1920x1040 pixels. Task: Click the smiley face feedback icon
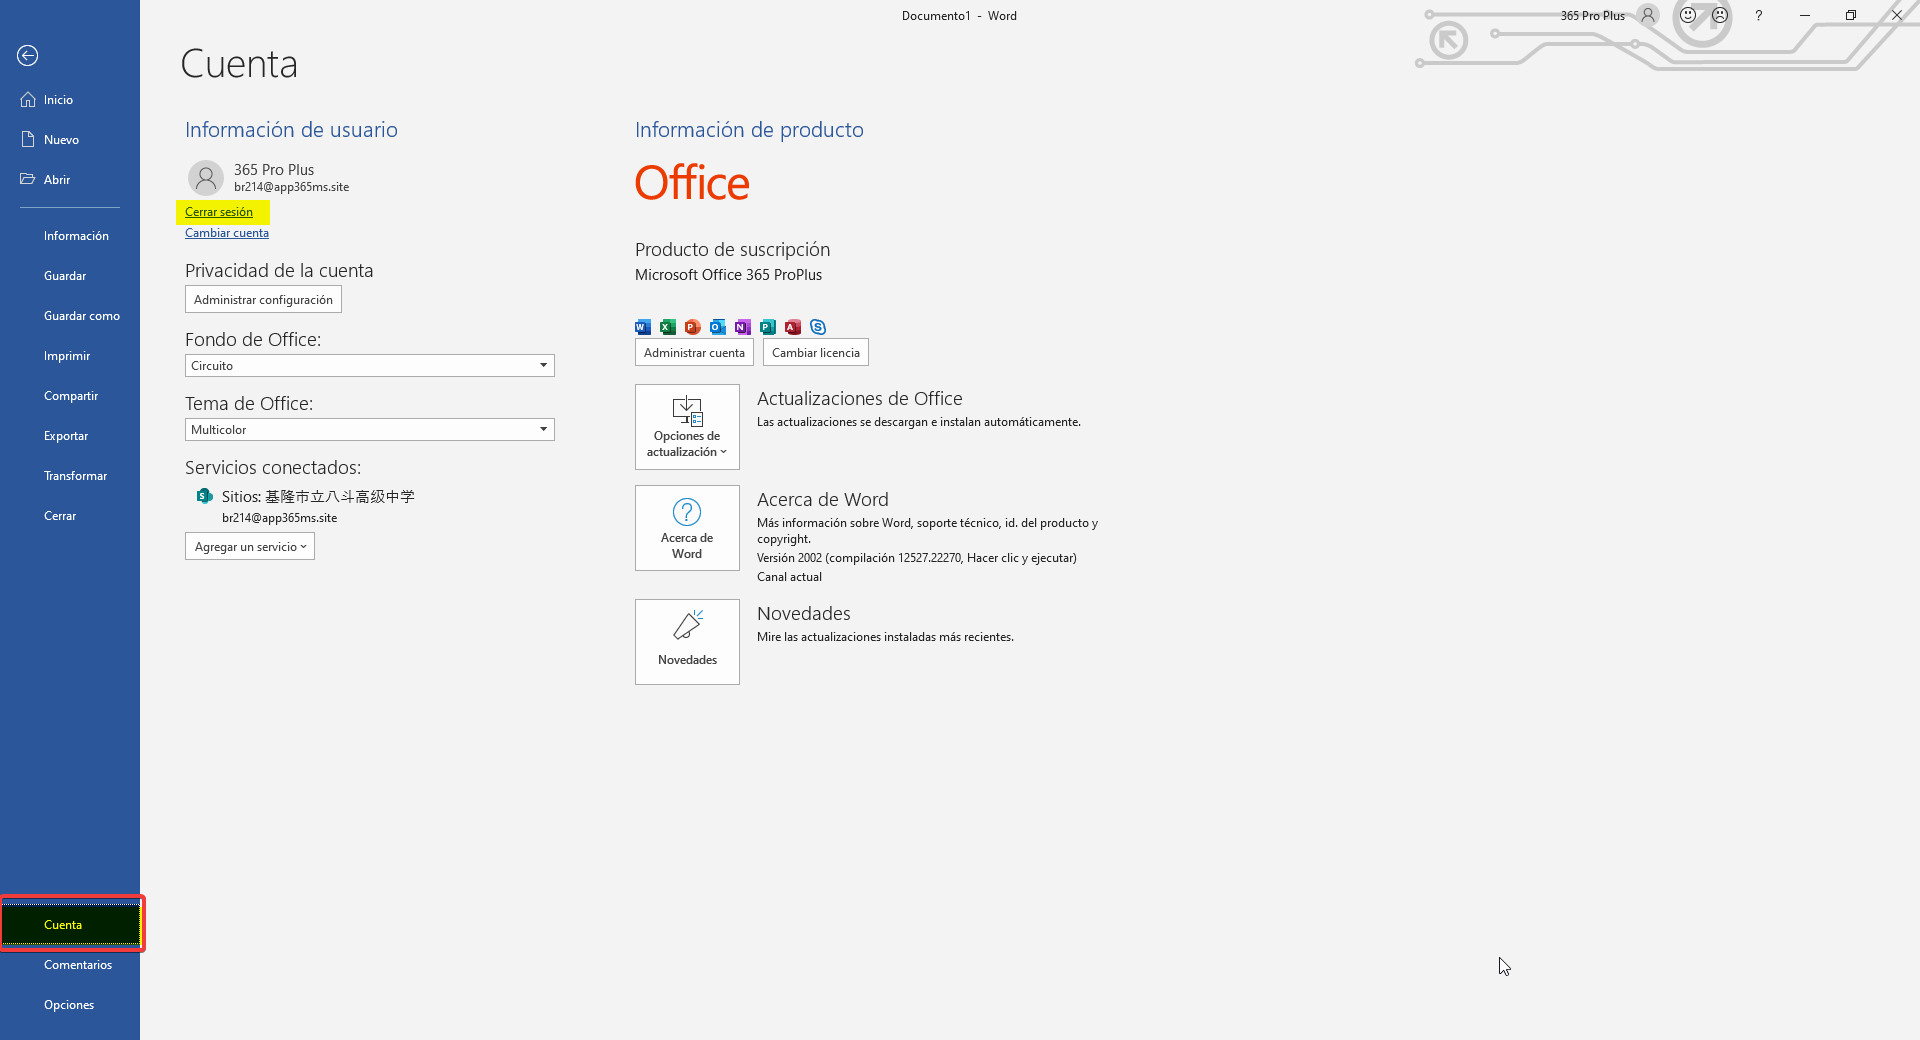[1688, 16]
